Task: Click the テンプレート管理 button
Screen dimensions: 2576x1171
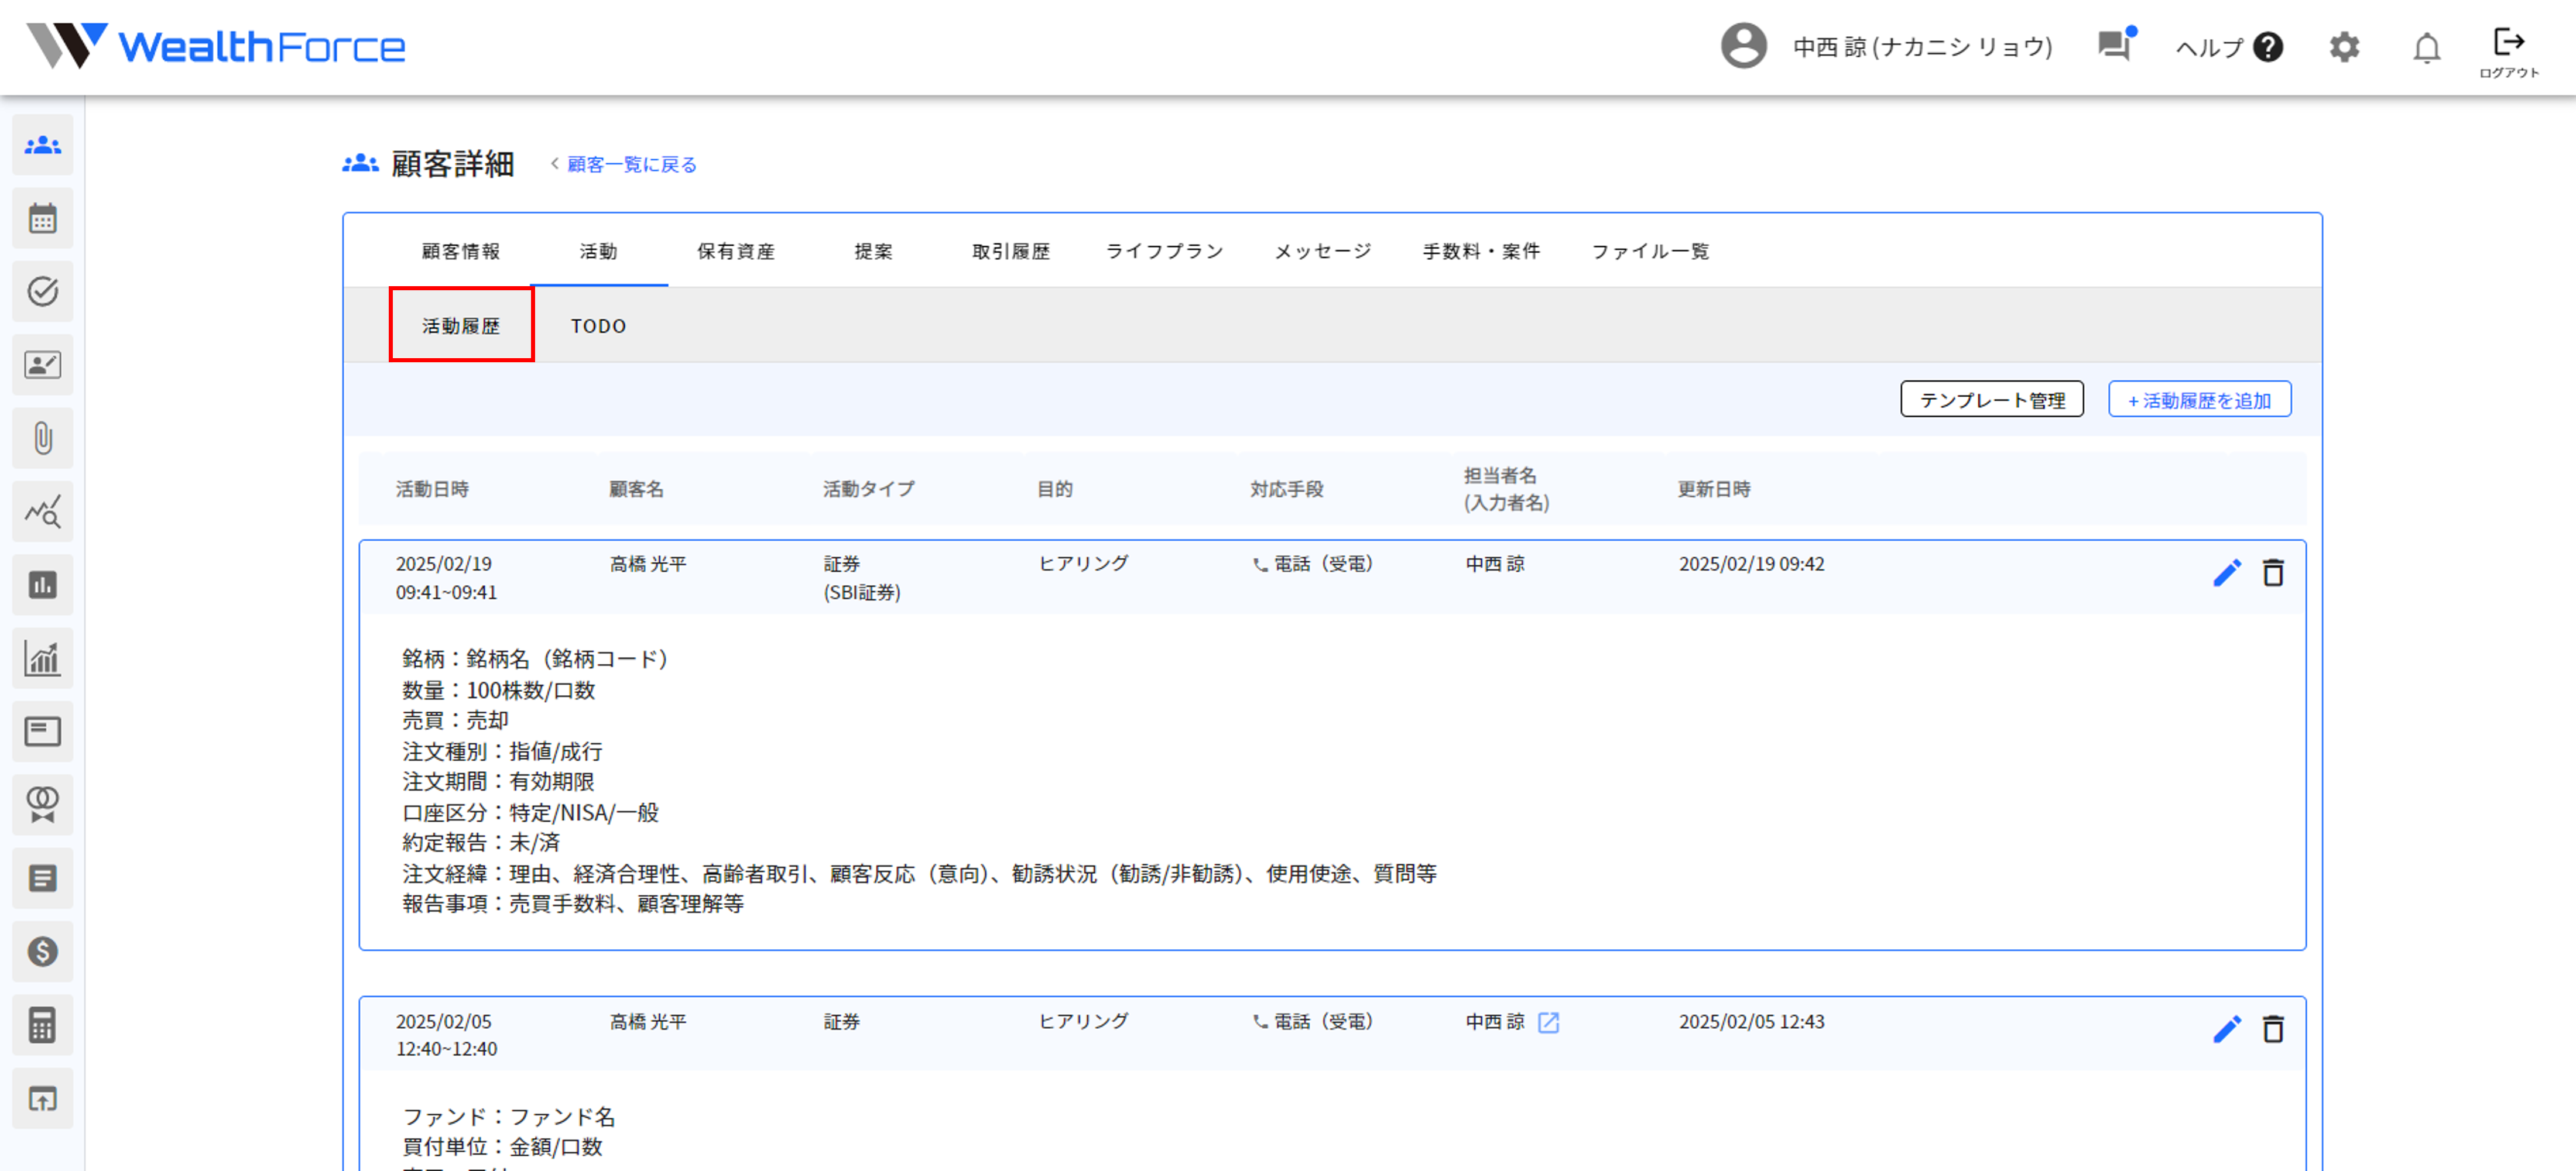Action: 1991,400
